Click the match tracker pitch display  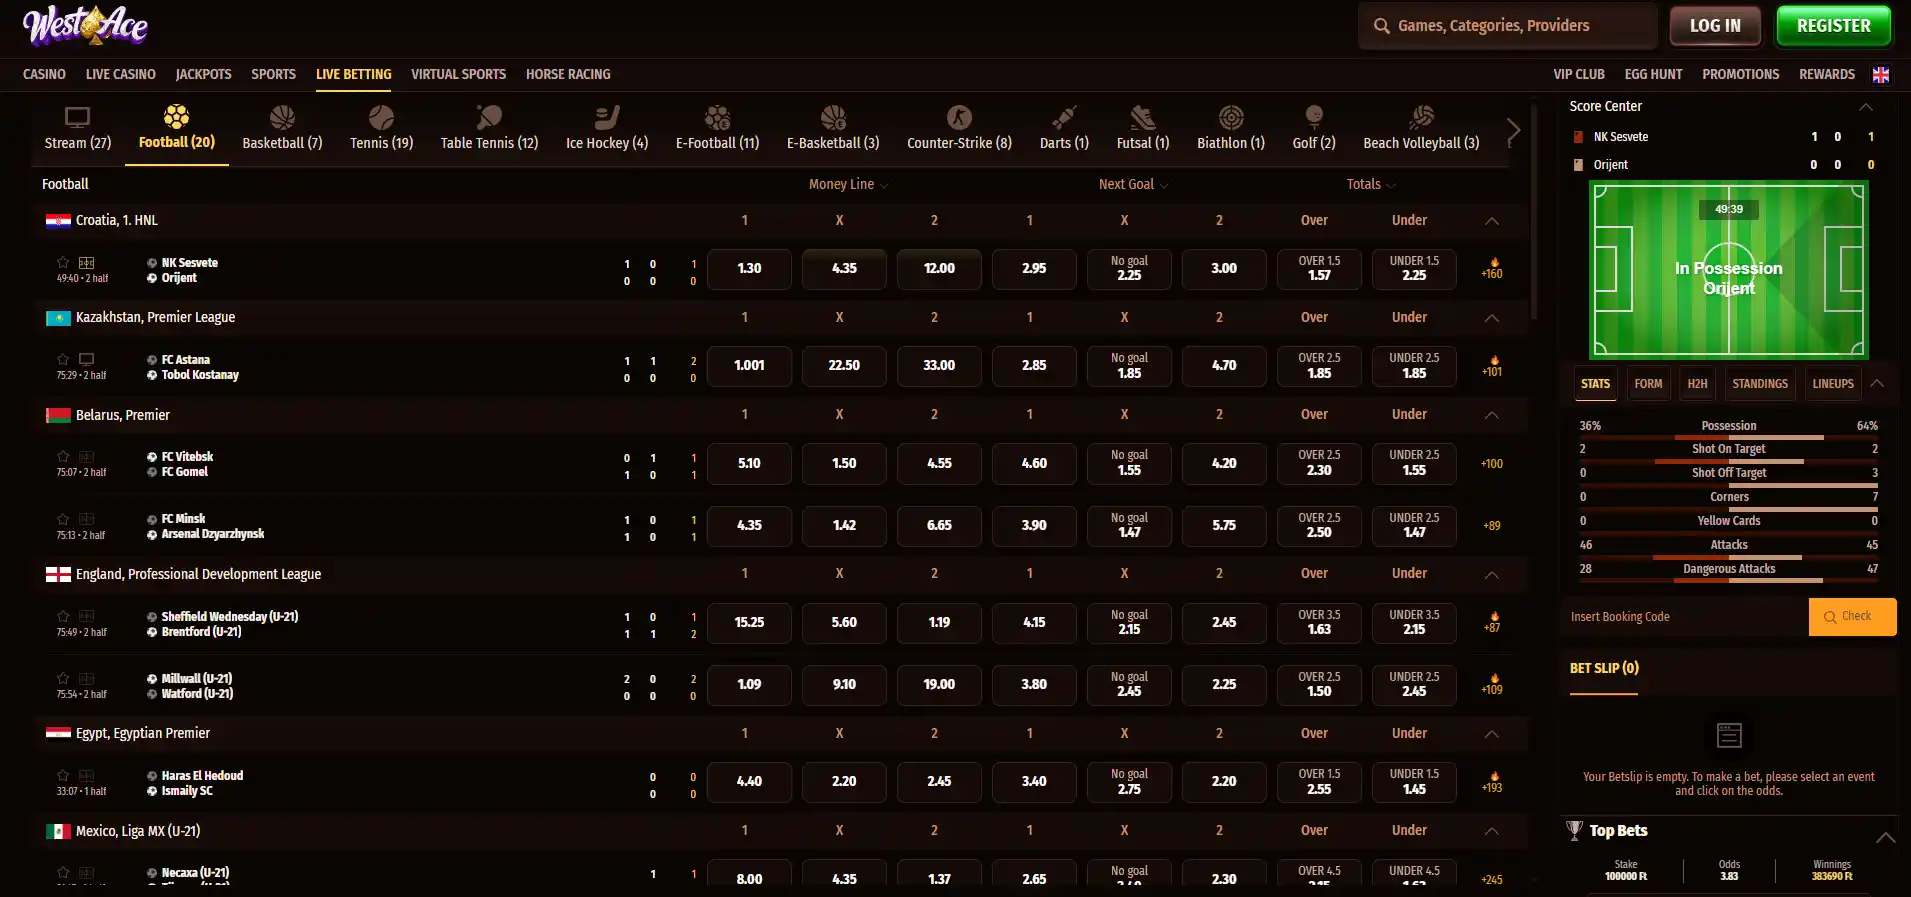point(1728,269)
